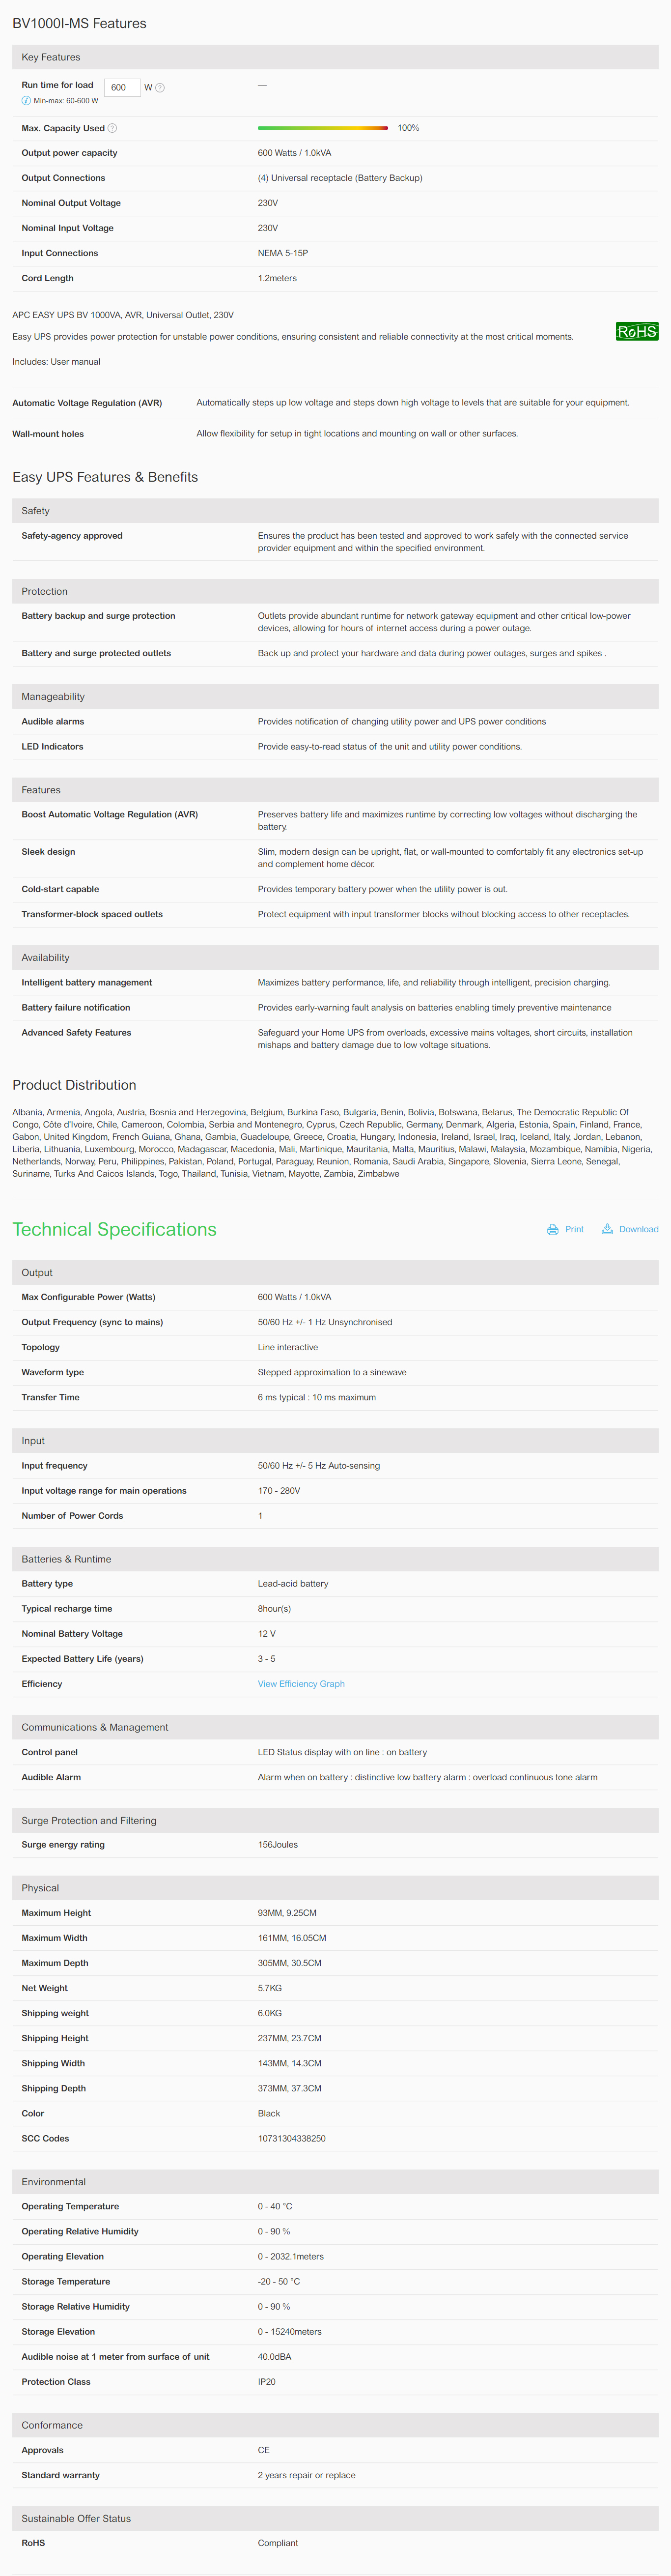Click the run time load help icon
This screenshot has width=671, height=2576.
click(160, 88)
